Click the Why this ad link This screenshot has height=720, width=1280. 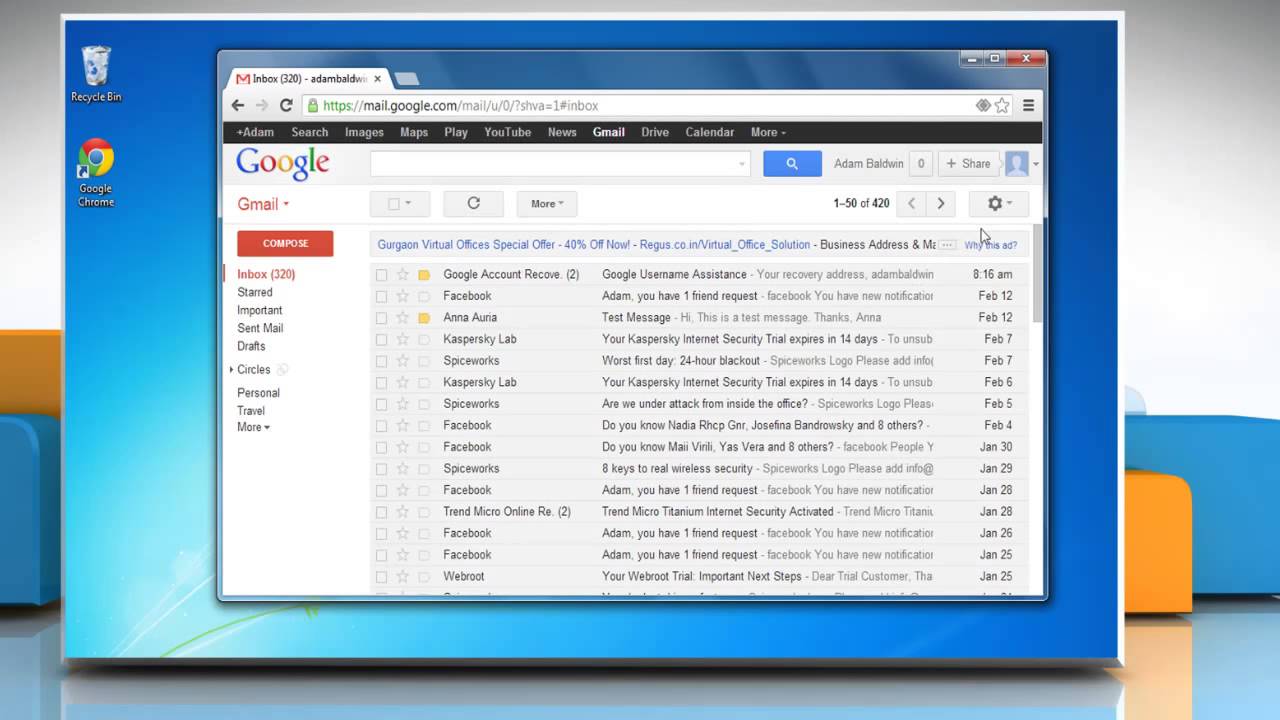(x=991, y=245)
